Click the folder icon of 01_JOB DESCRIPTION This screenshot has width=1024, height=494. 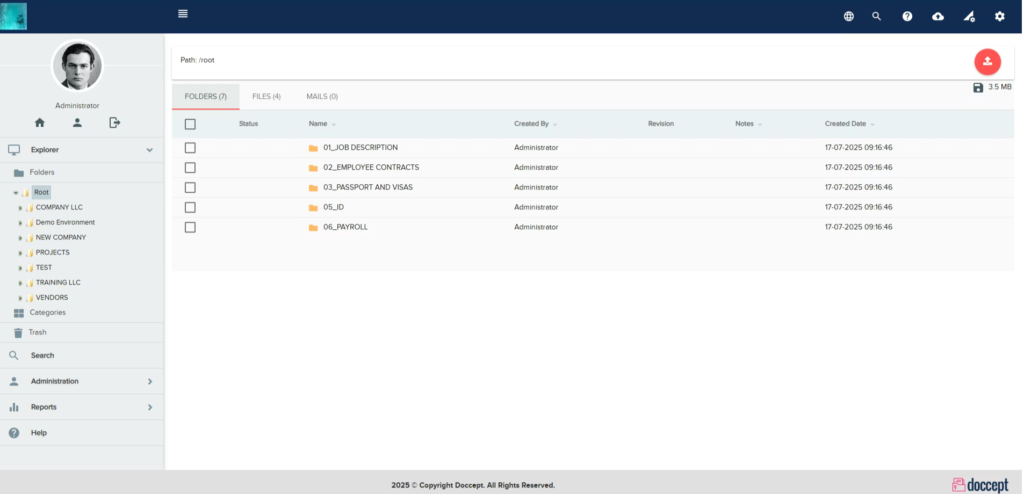coord(313,148)
